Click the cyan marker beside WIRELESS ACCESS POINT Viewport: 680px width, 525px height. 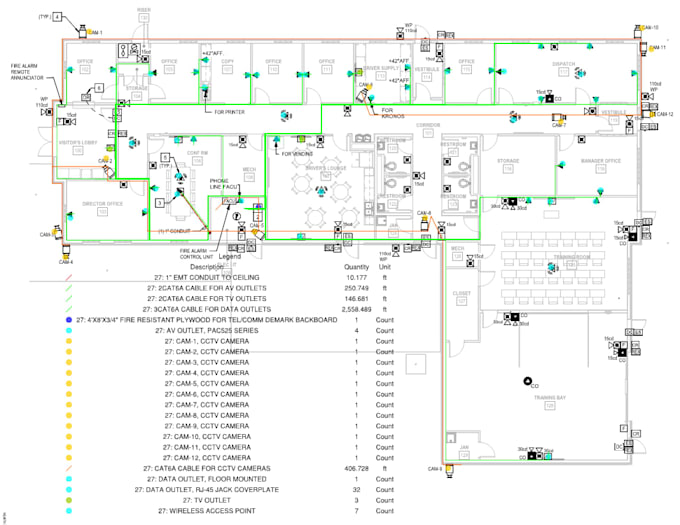click(x=69, y=511)
